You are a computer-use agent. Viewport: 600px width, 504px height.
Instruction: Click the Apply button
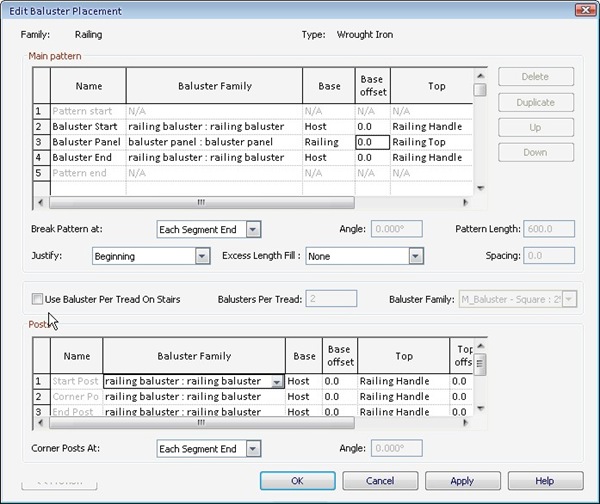(x=462, y=481)
